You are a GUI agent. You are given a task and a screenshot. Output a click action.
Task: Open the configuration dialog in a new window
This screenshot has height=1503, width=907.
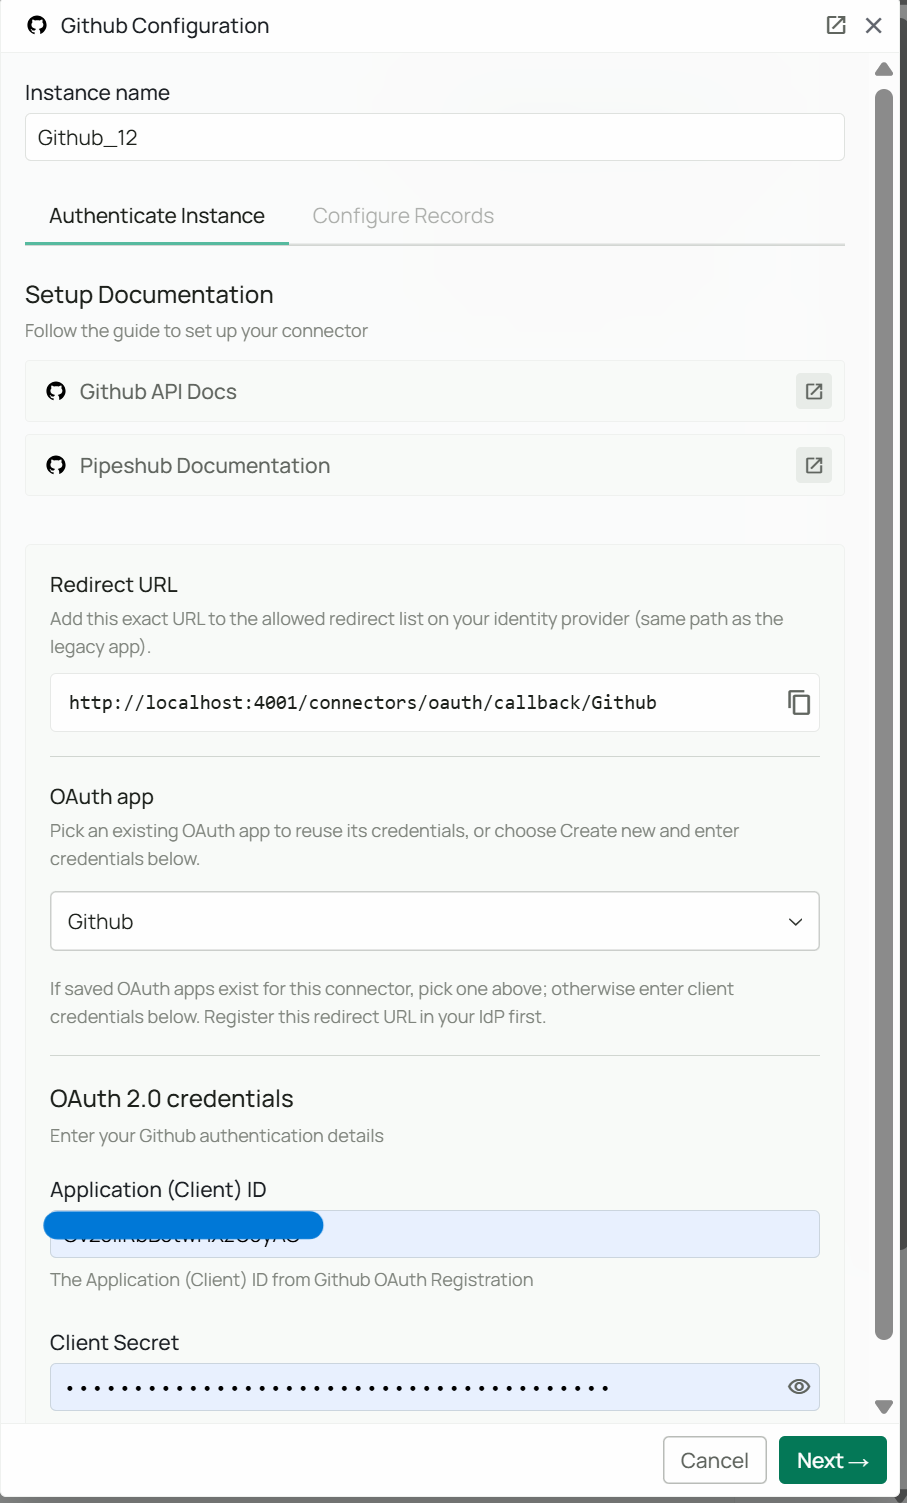(836, 25)
